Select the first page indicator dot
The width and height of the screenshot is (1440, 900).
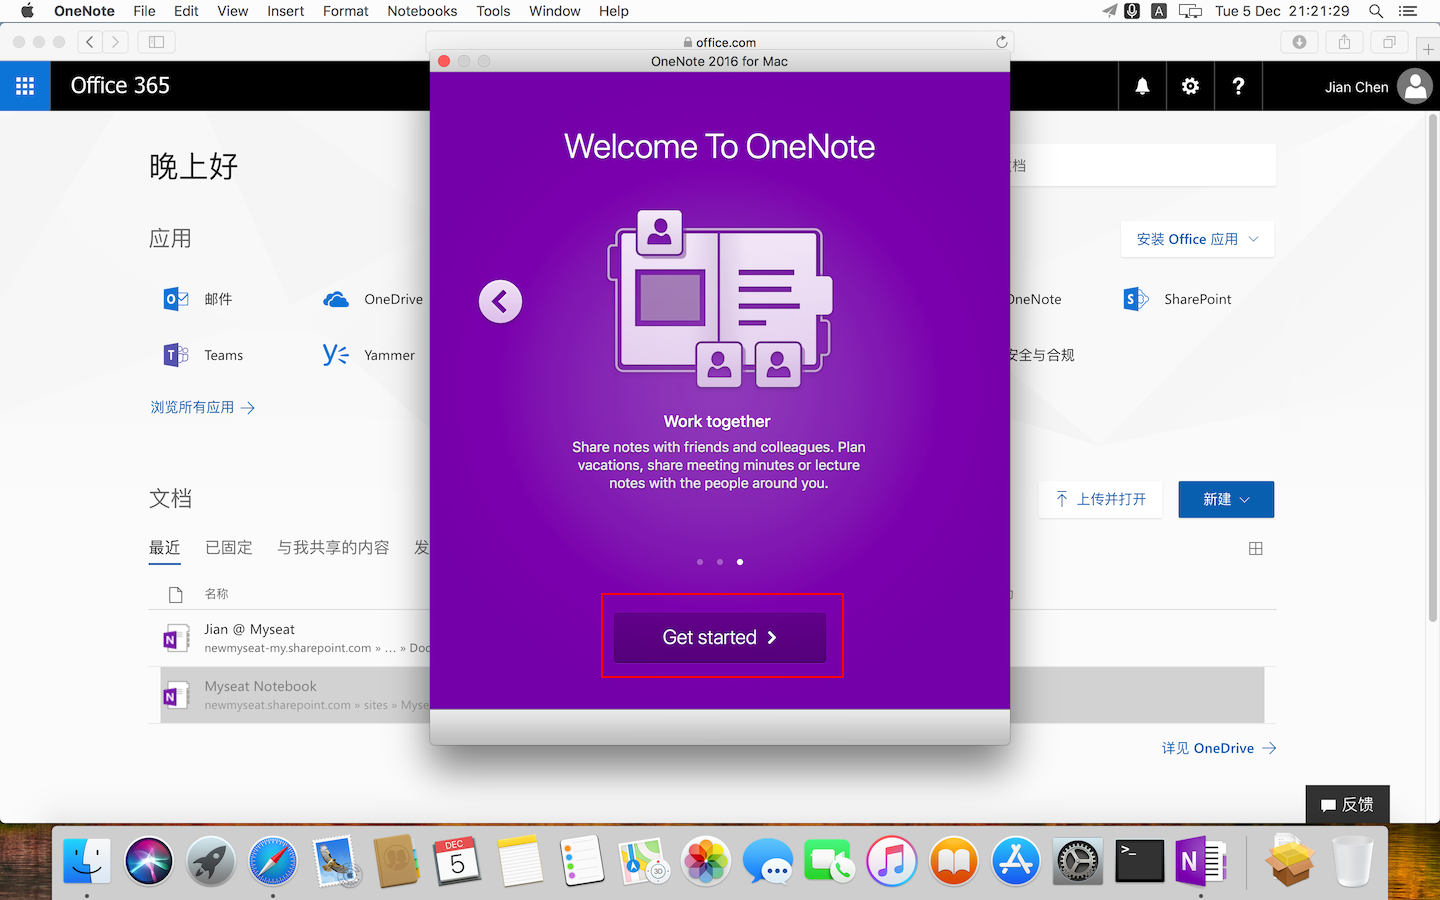(x=700, y=562)
